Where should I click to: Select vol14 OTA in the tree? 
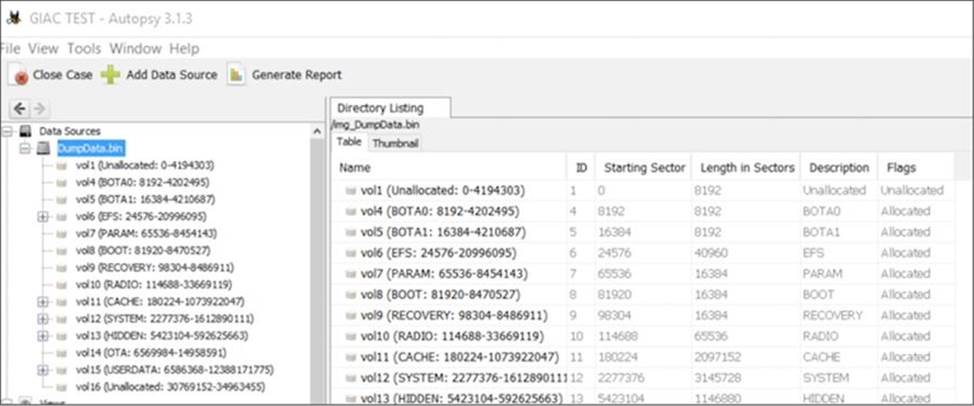[x=151, y=353]
